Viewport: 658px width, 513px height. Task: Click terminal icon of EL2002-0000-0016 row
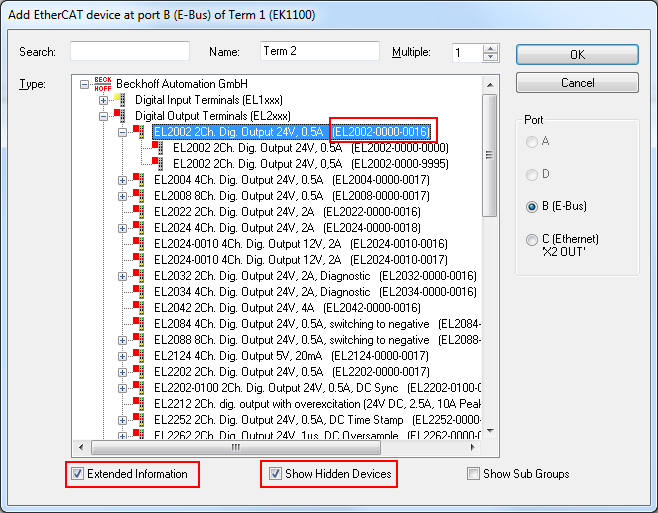[139, 132]
